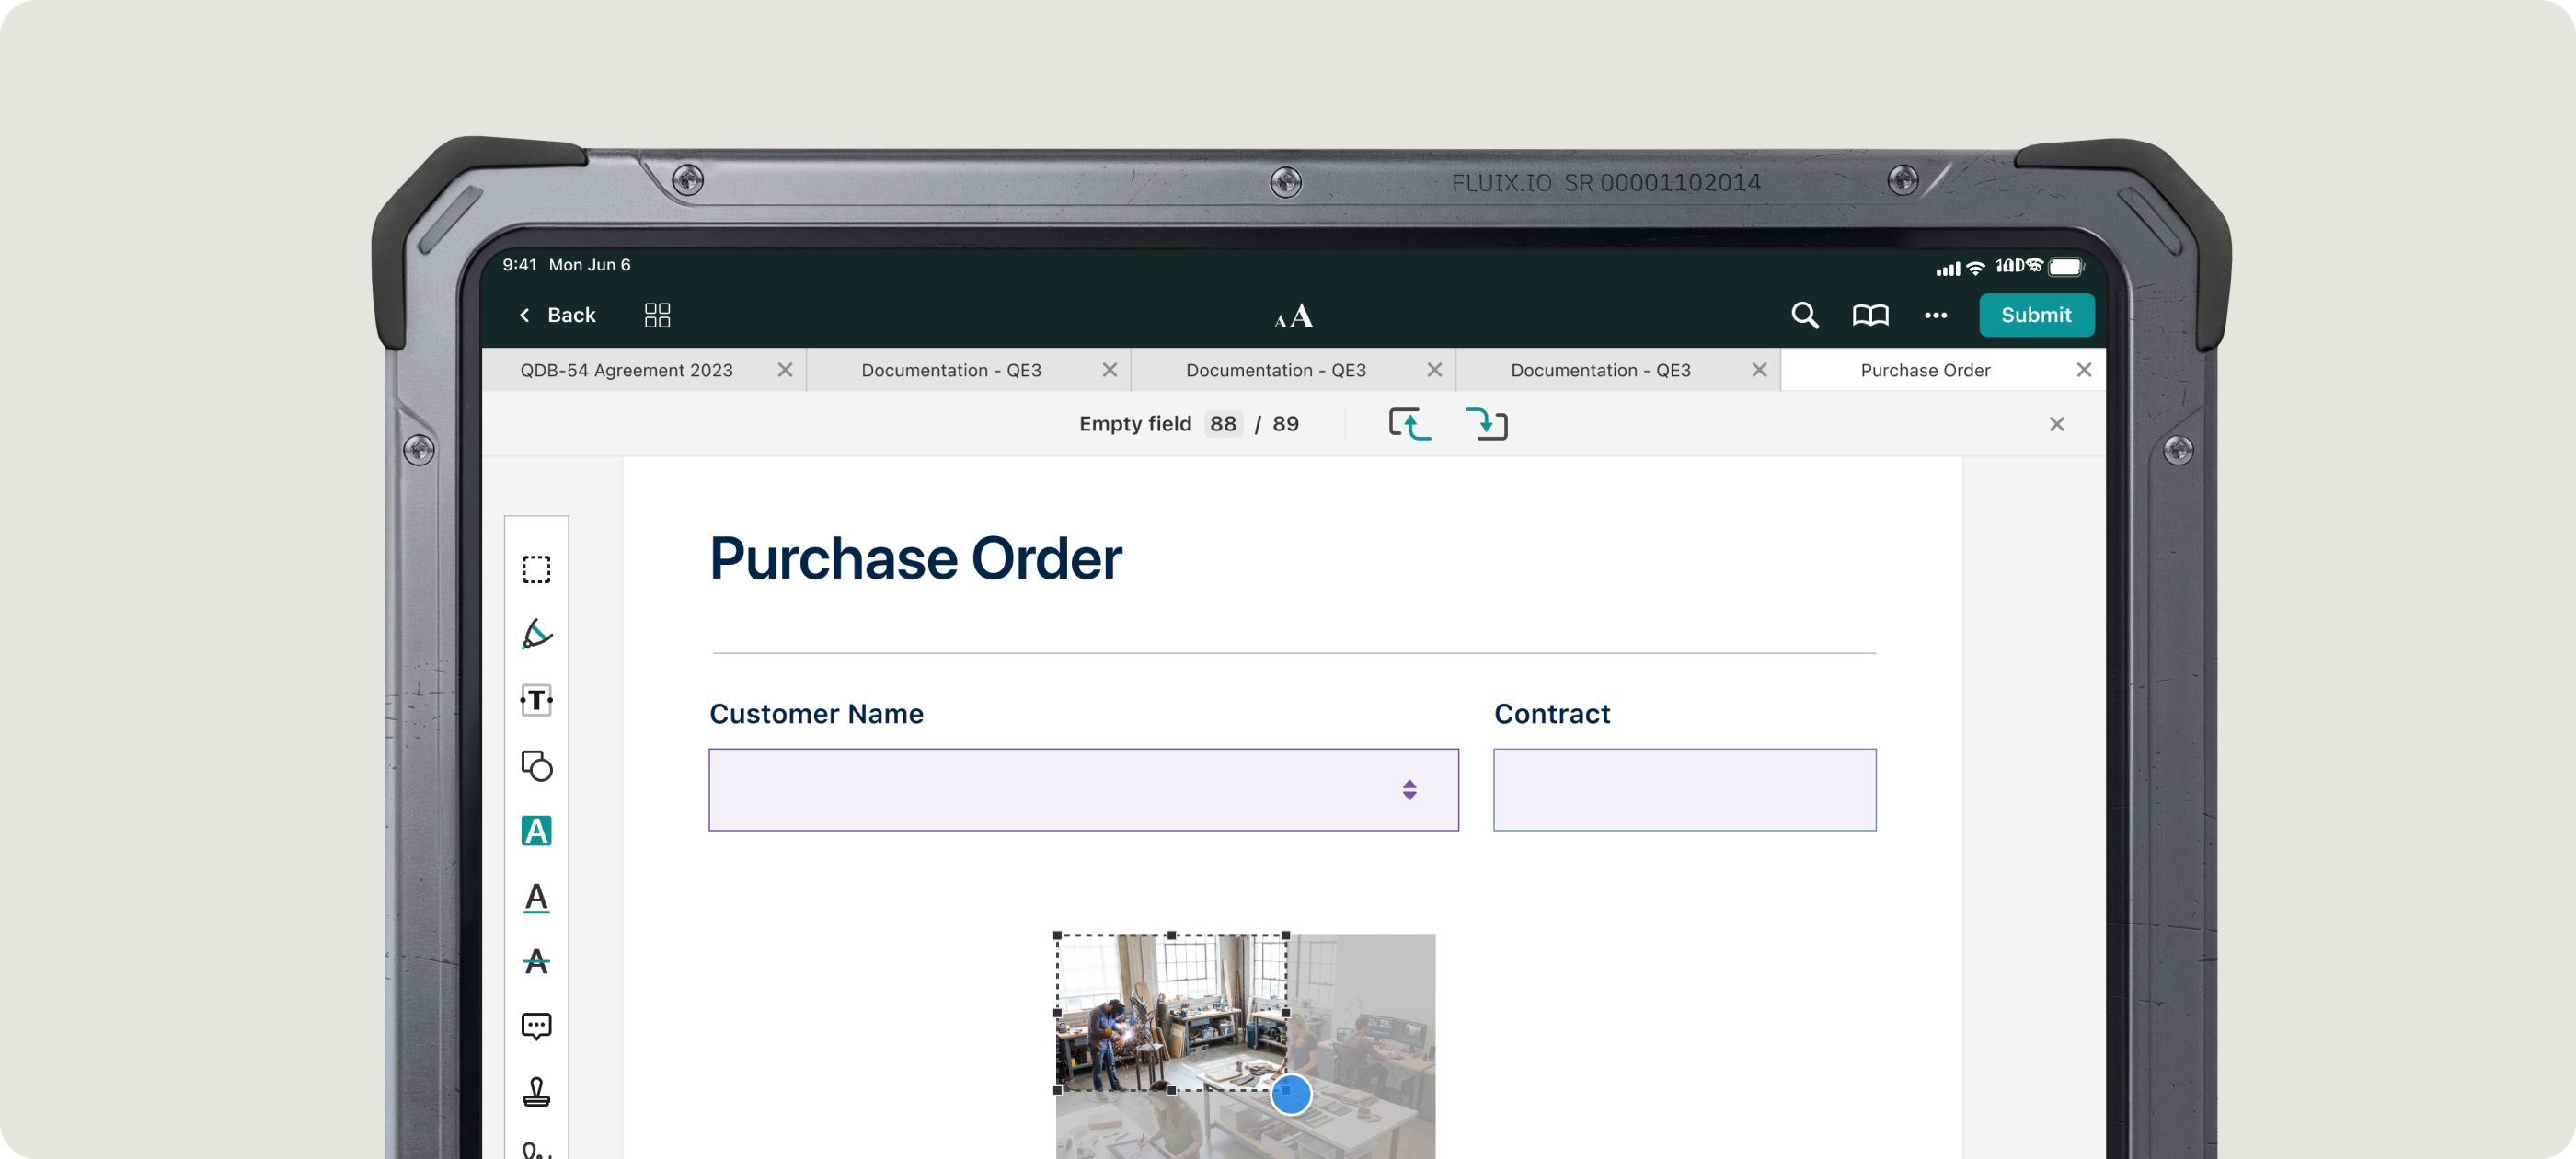Select the strikethrough text tool
Viewport: 2576px width, 1159px height.
coord(536,962)
